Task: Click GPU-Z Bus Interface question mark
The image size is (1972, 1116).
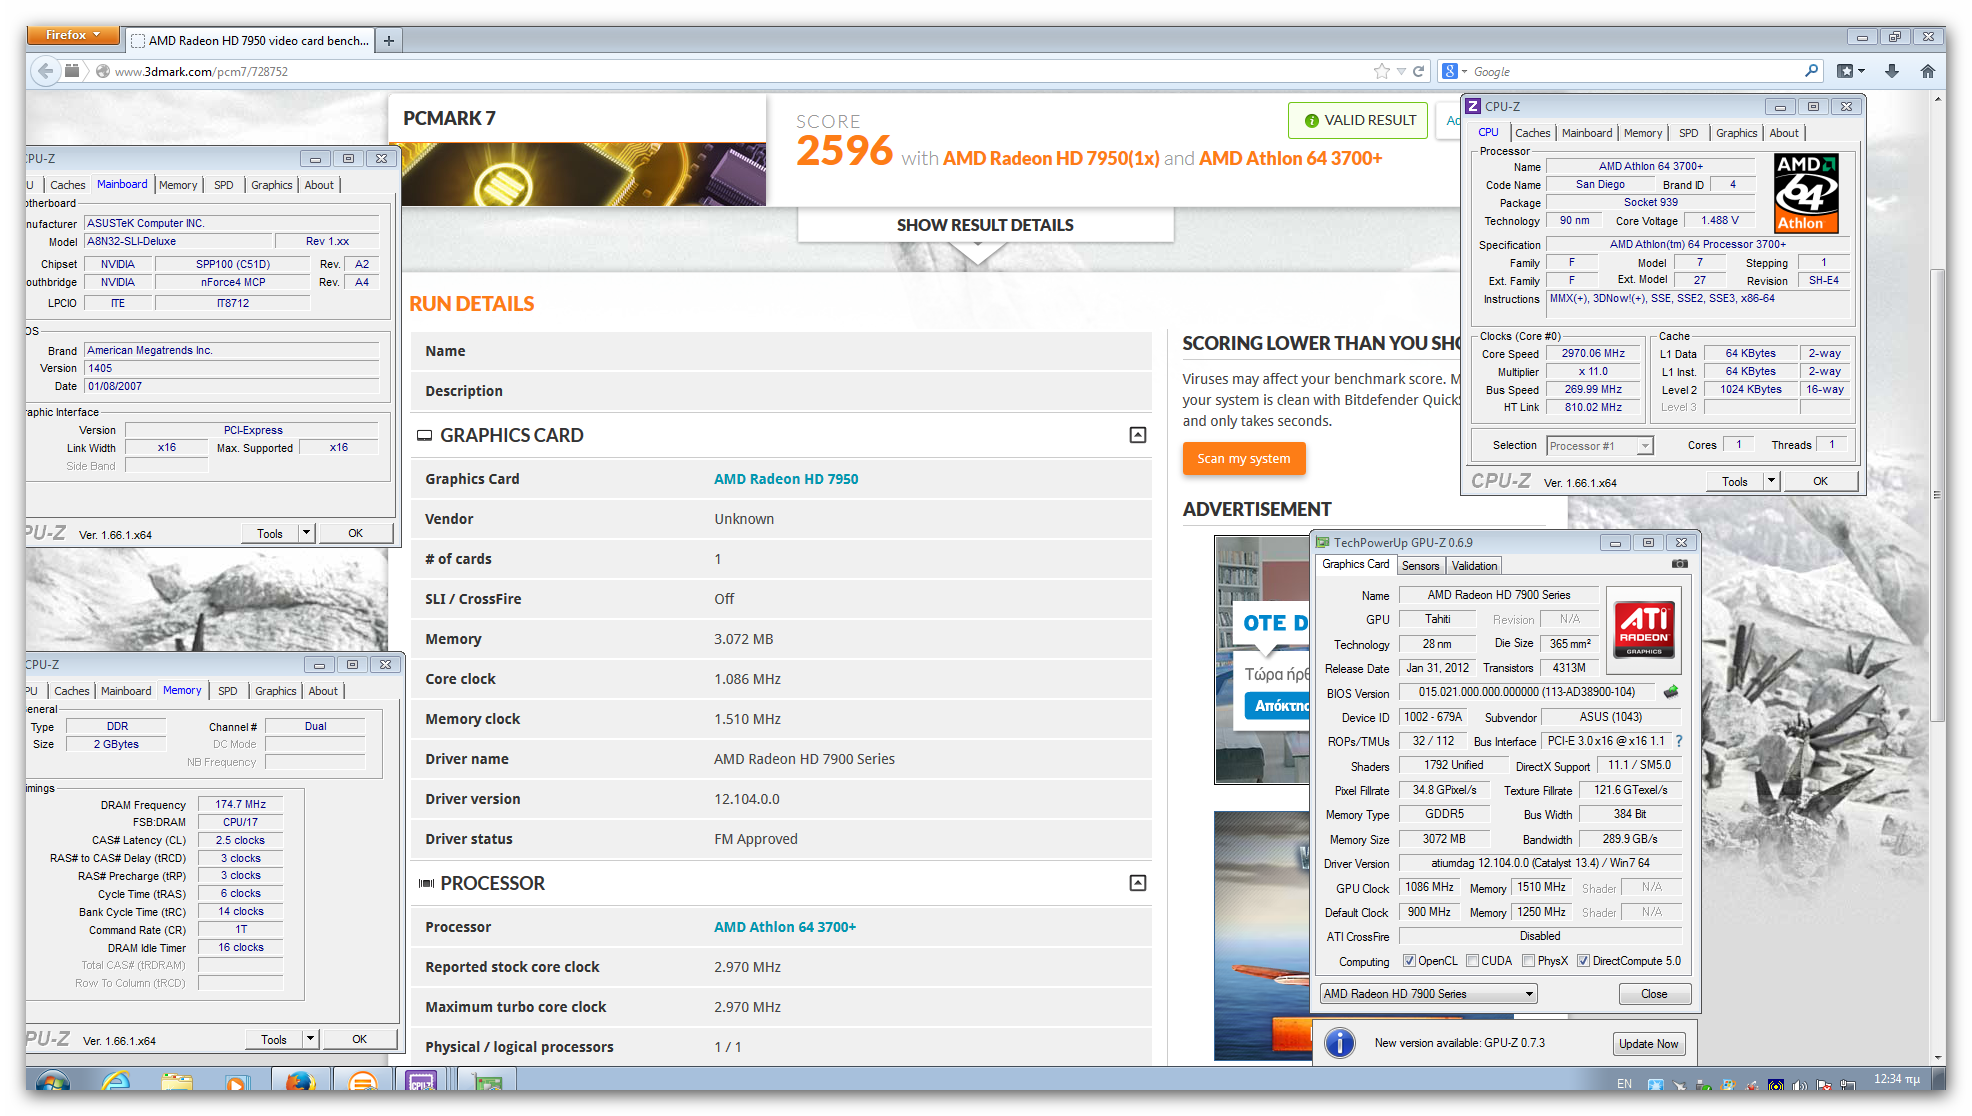Action: (1679, 741)
